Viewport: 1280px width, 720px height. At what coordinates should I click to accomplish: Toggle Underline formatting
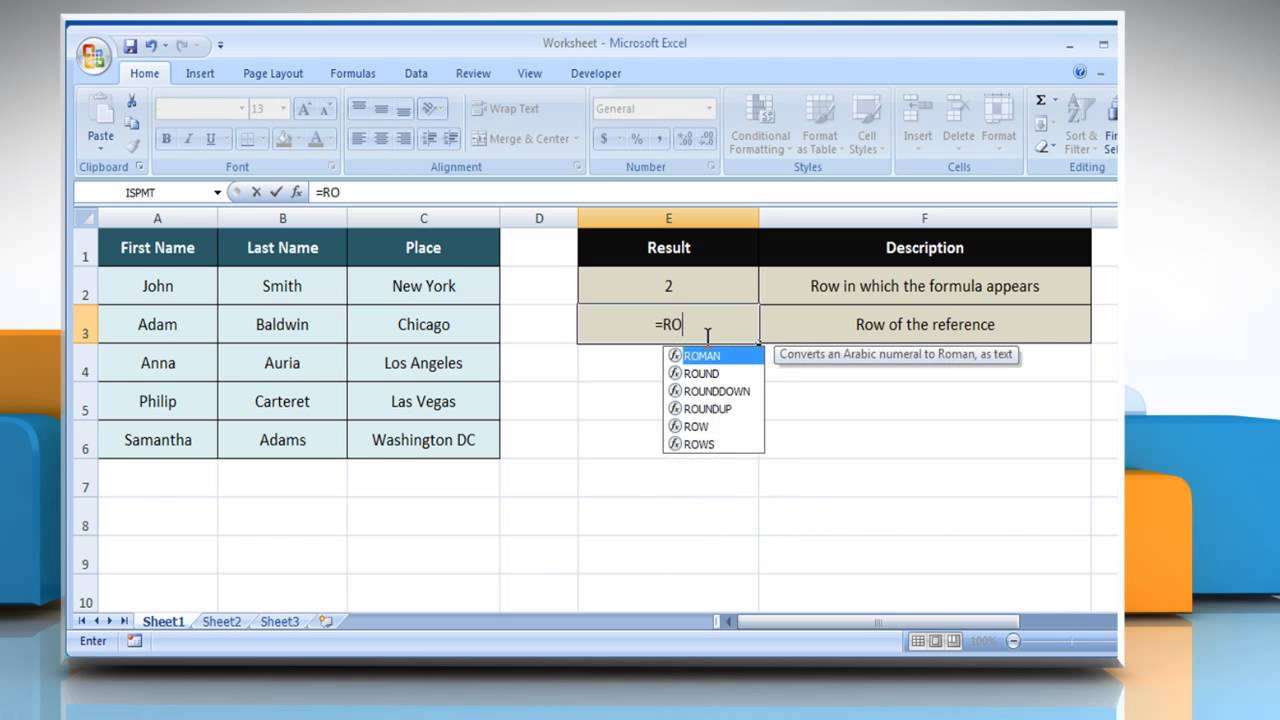coord(210,139)
